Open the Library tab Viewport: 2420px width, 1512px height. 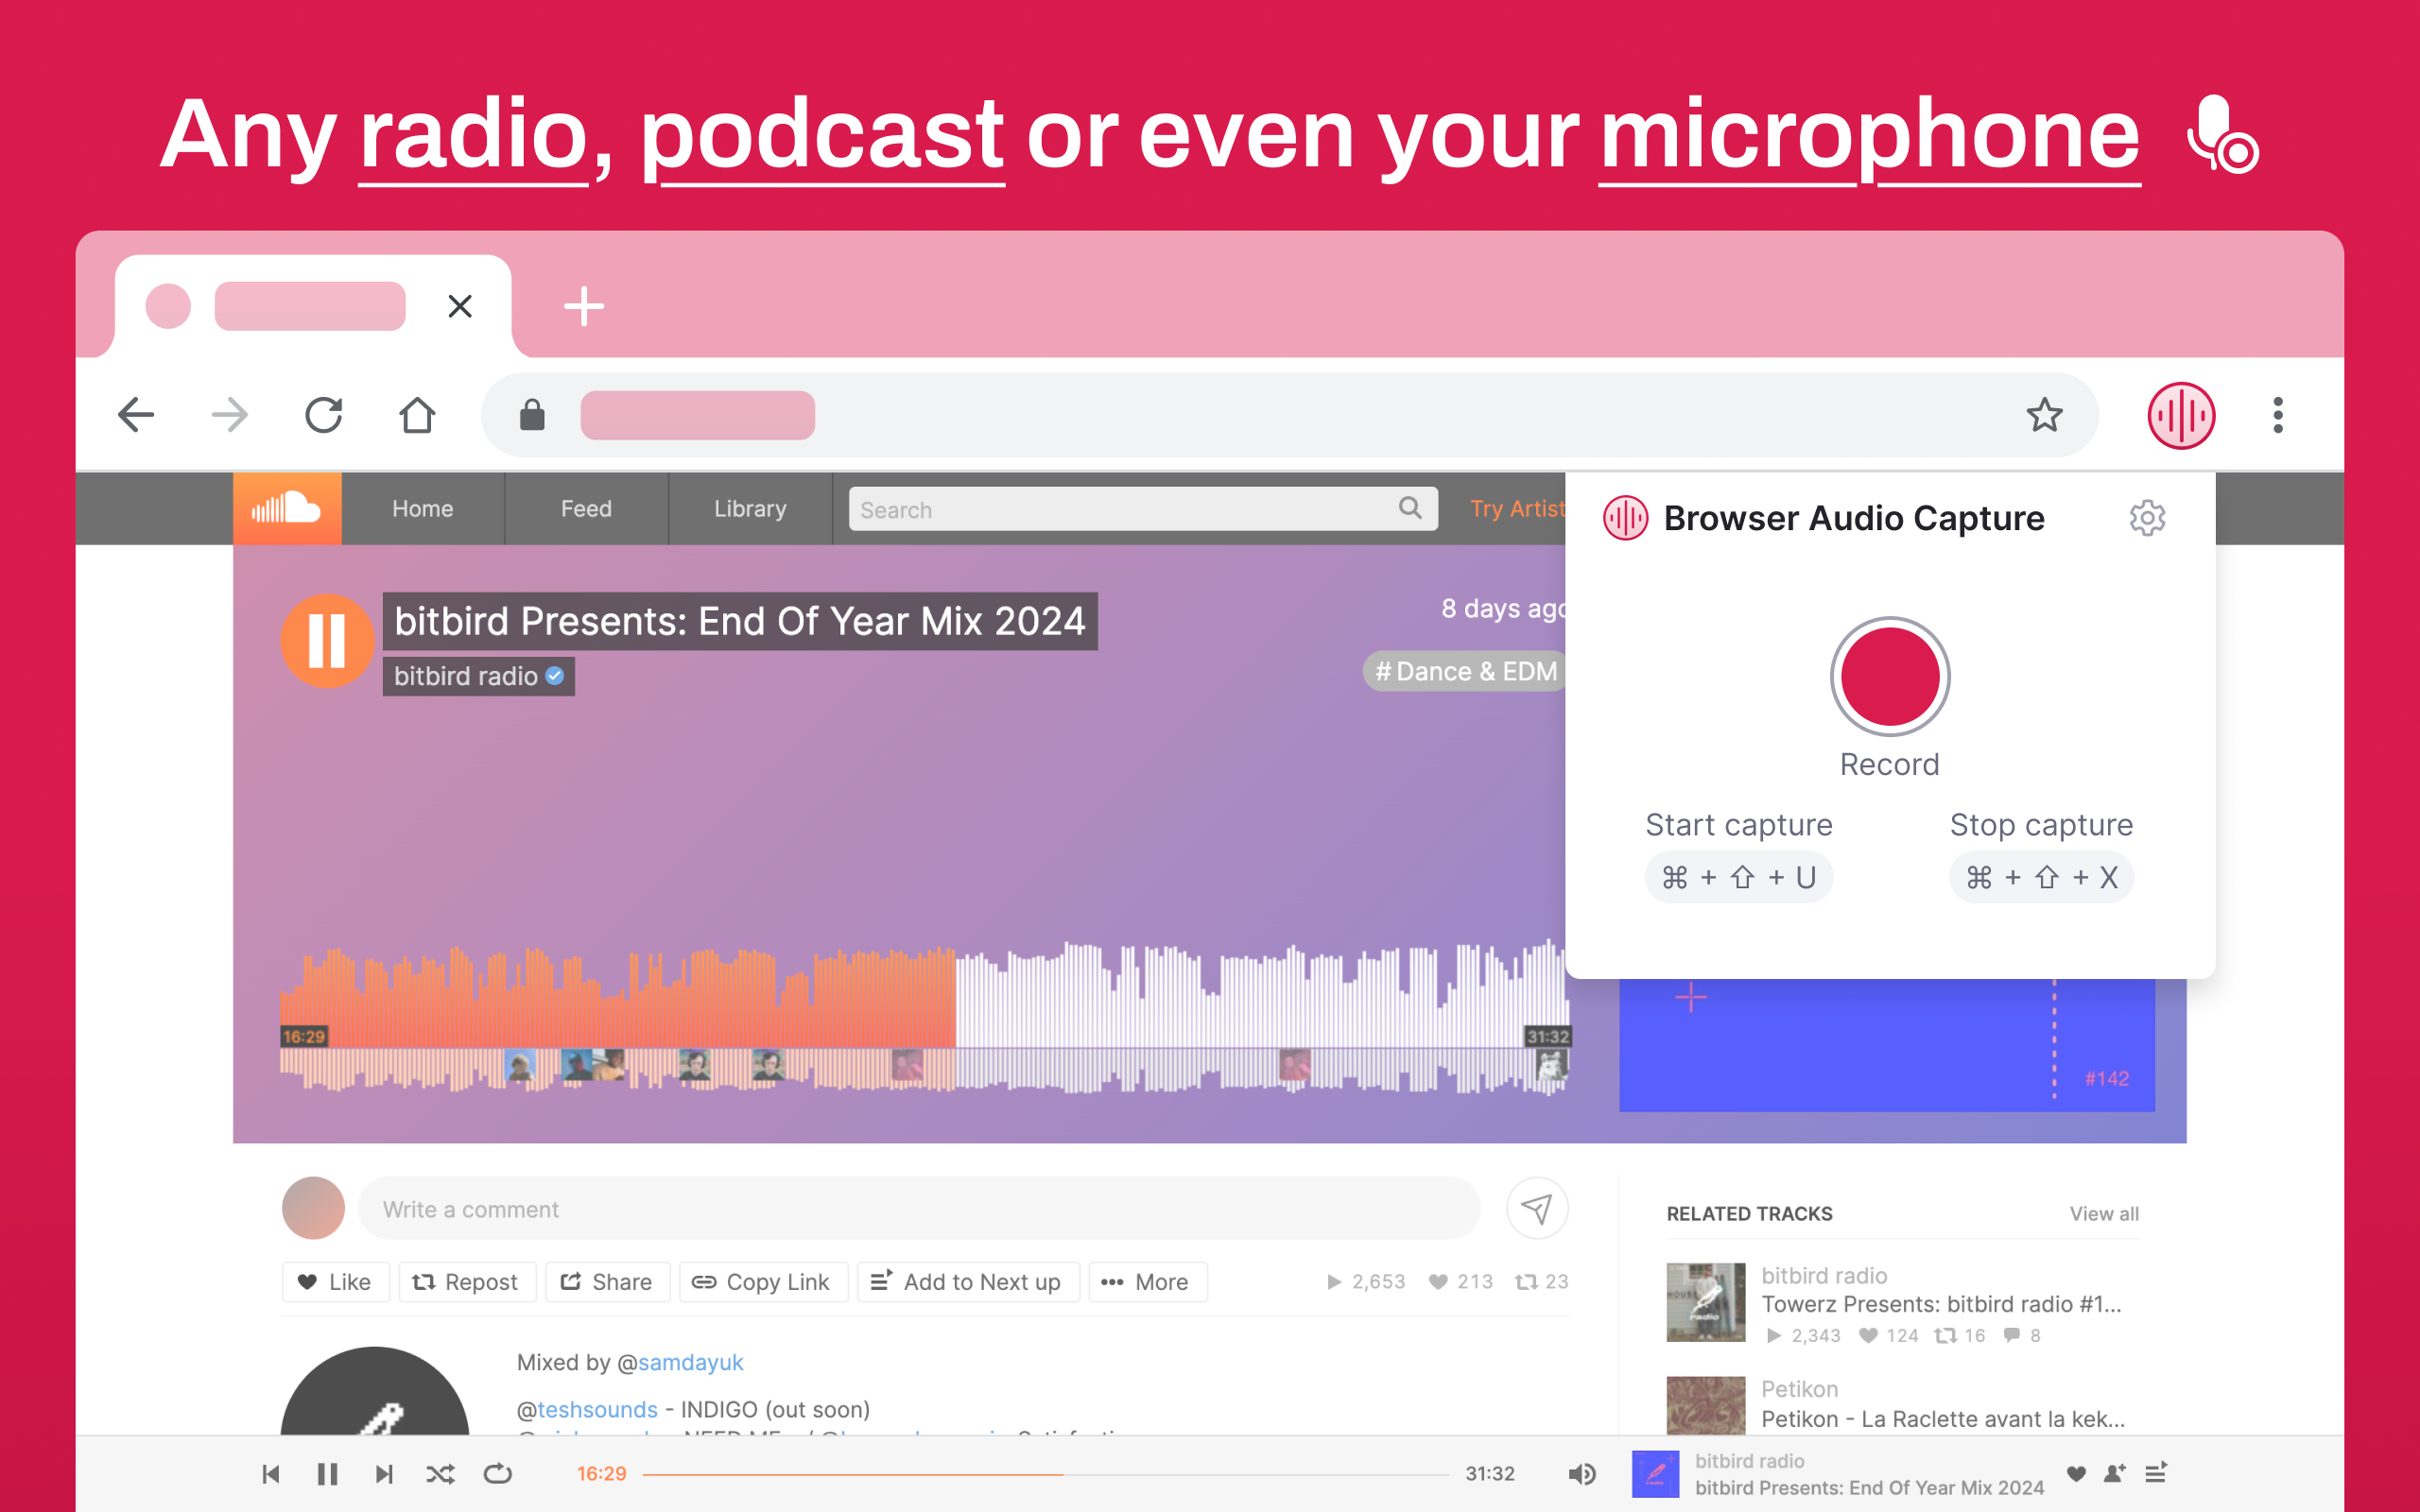750,509
